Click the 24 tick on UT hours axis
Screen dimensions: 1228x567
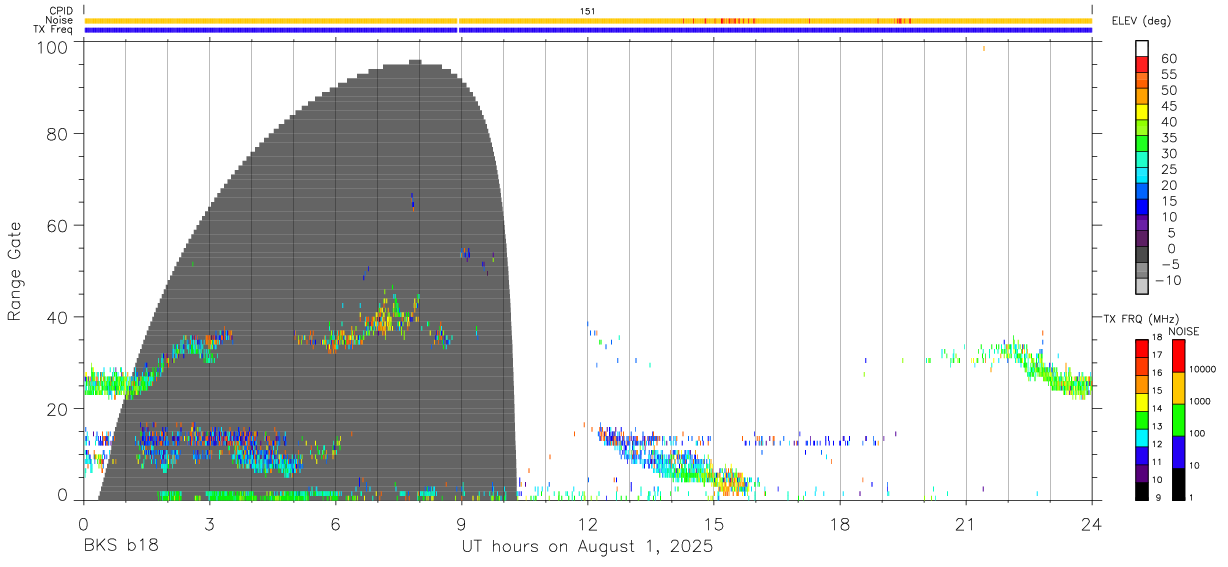coord(1092,523)
